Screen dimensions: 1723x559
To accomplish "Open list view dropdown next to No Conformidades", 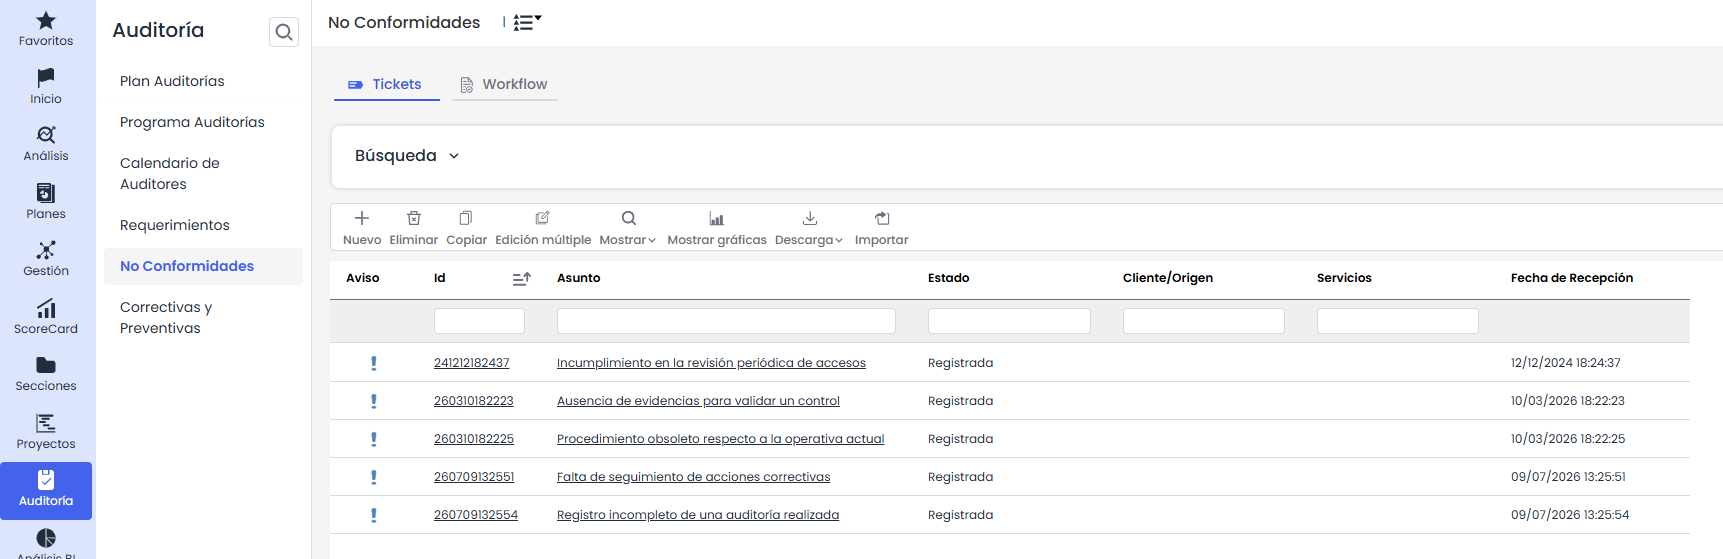I will coord(527,22).
